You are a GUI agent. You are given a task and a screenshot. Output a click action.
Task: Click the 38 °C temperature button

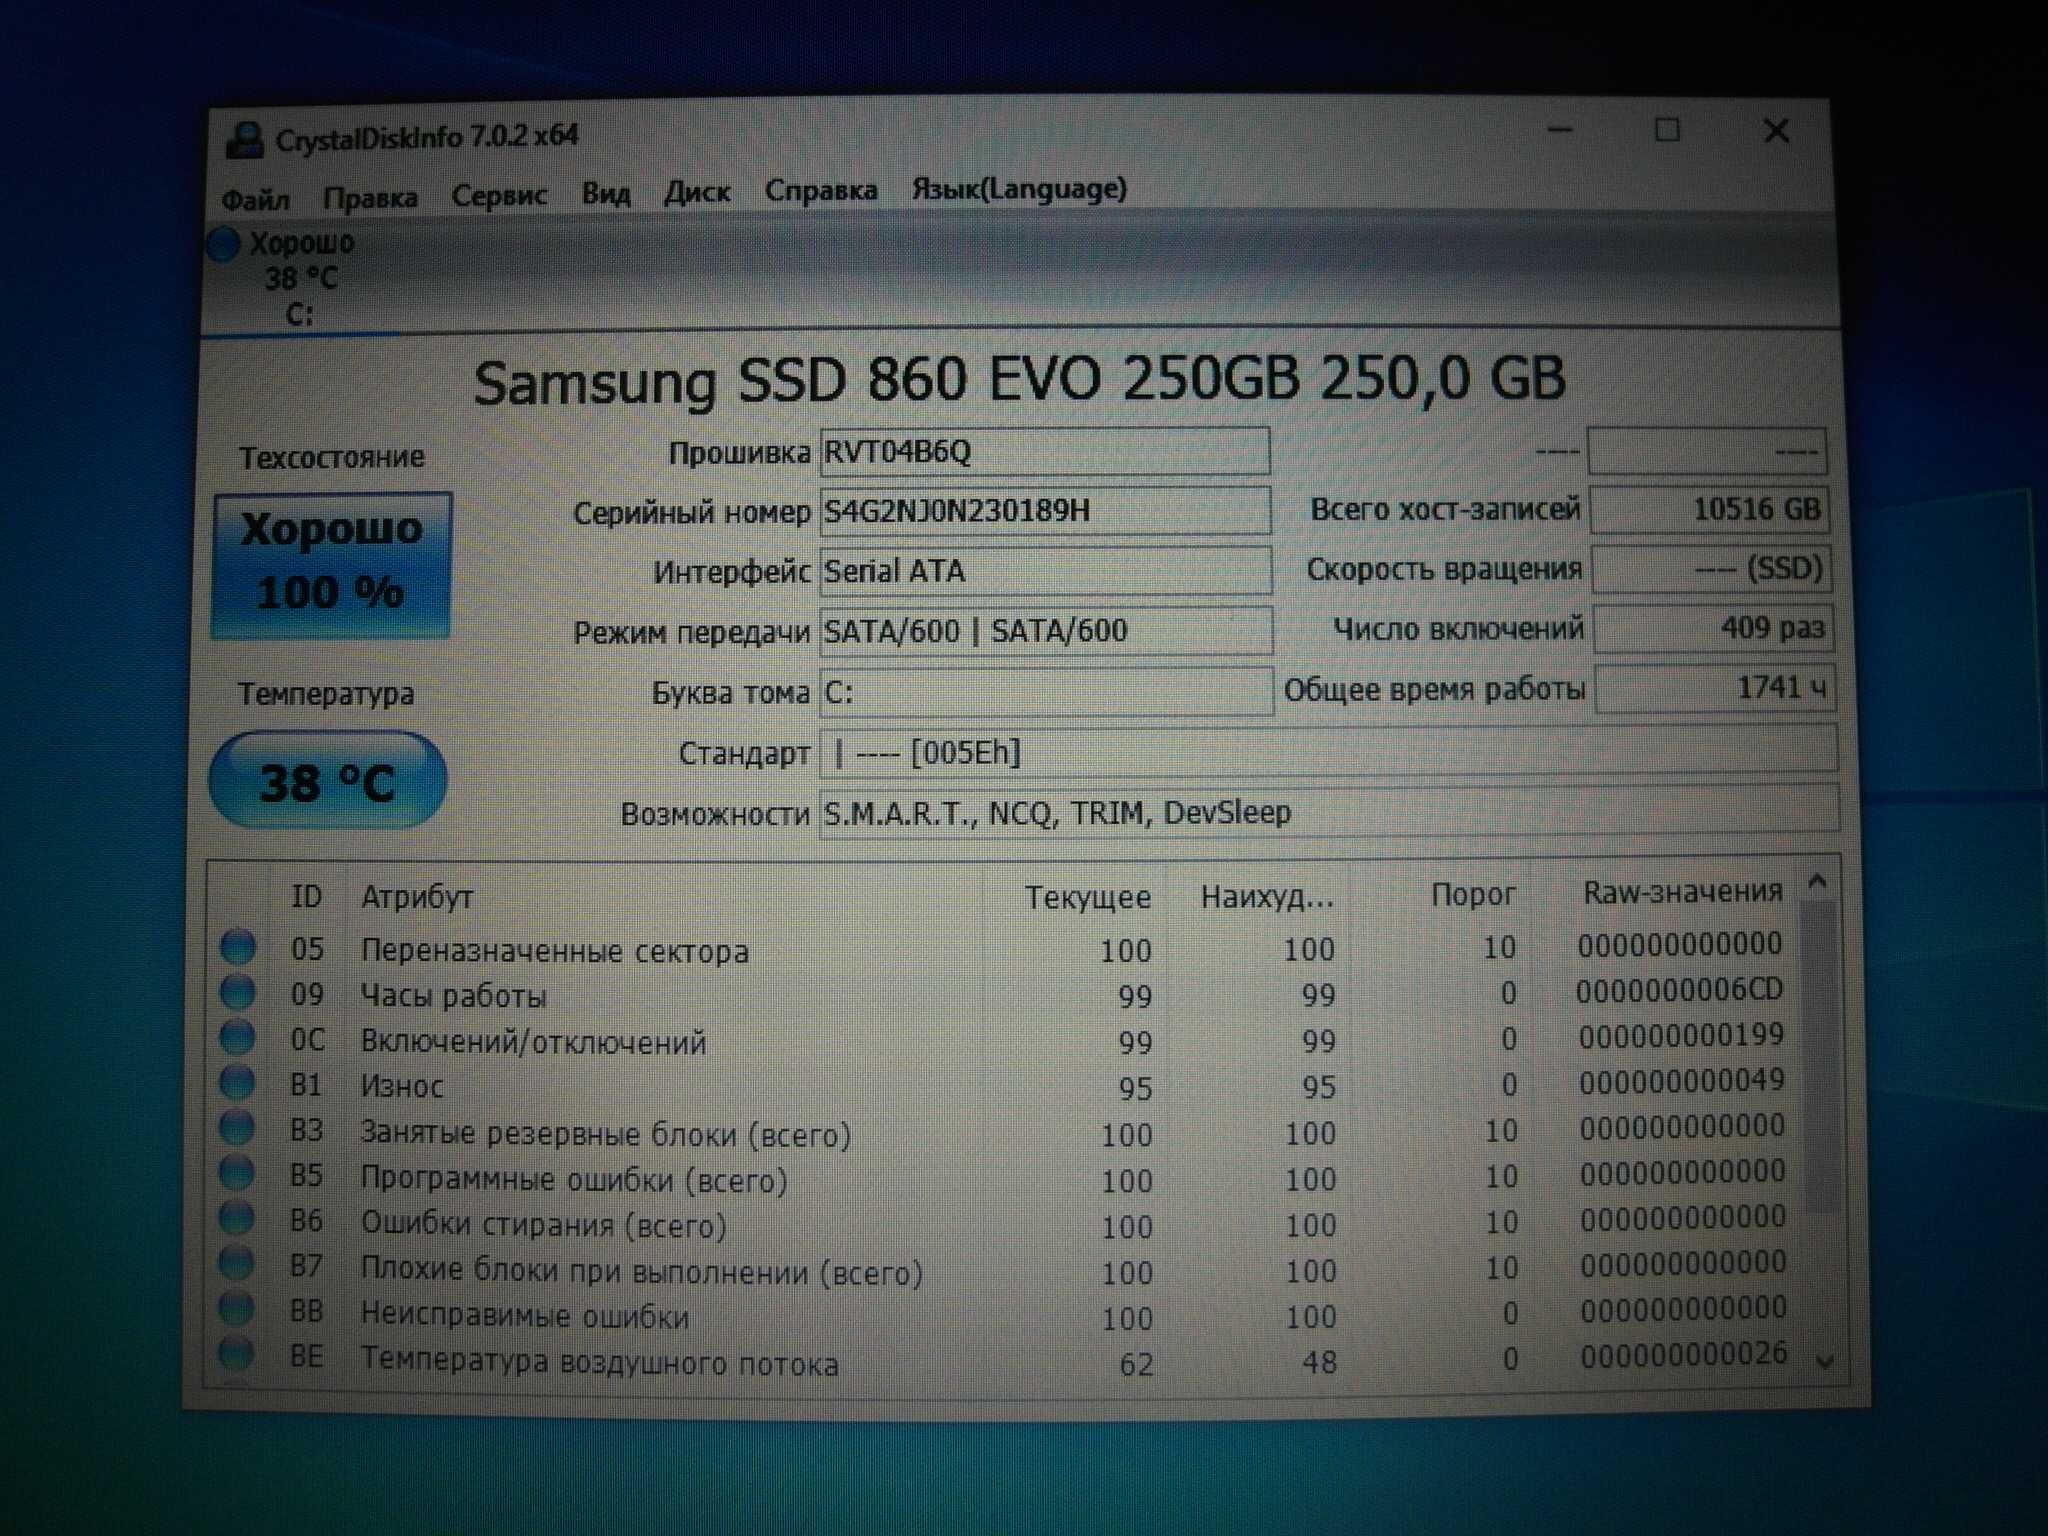pyautogui.click(x=328, y=780)
